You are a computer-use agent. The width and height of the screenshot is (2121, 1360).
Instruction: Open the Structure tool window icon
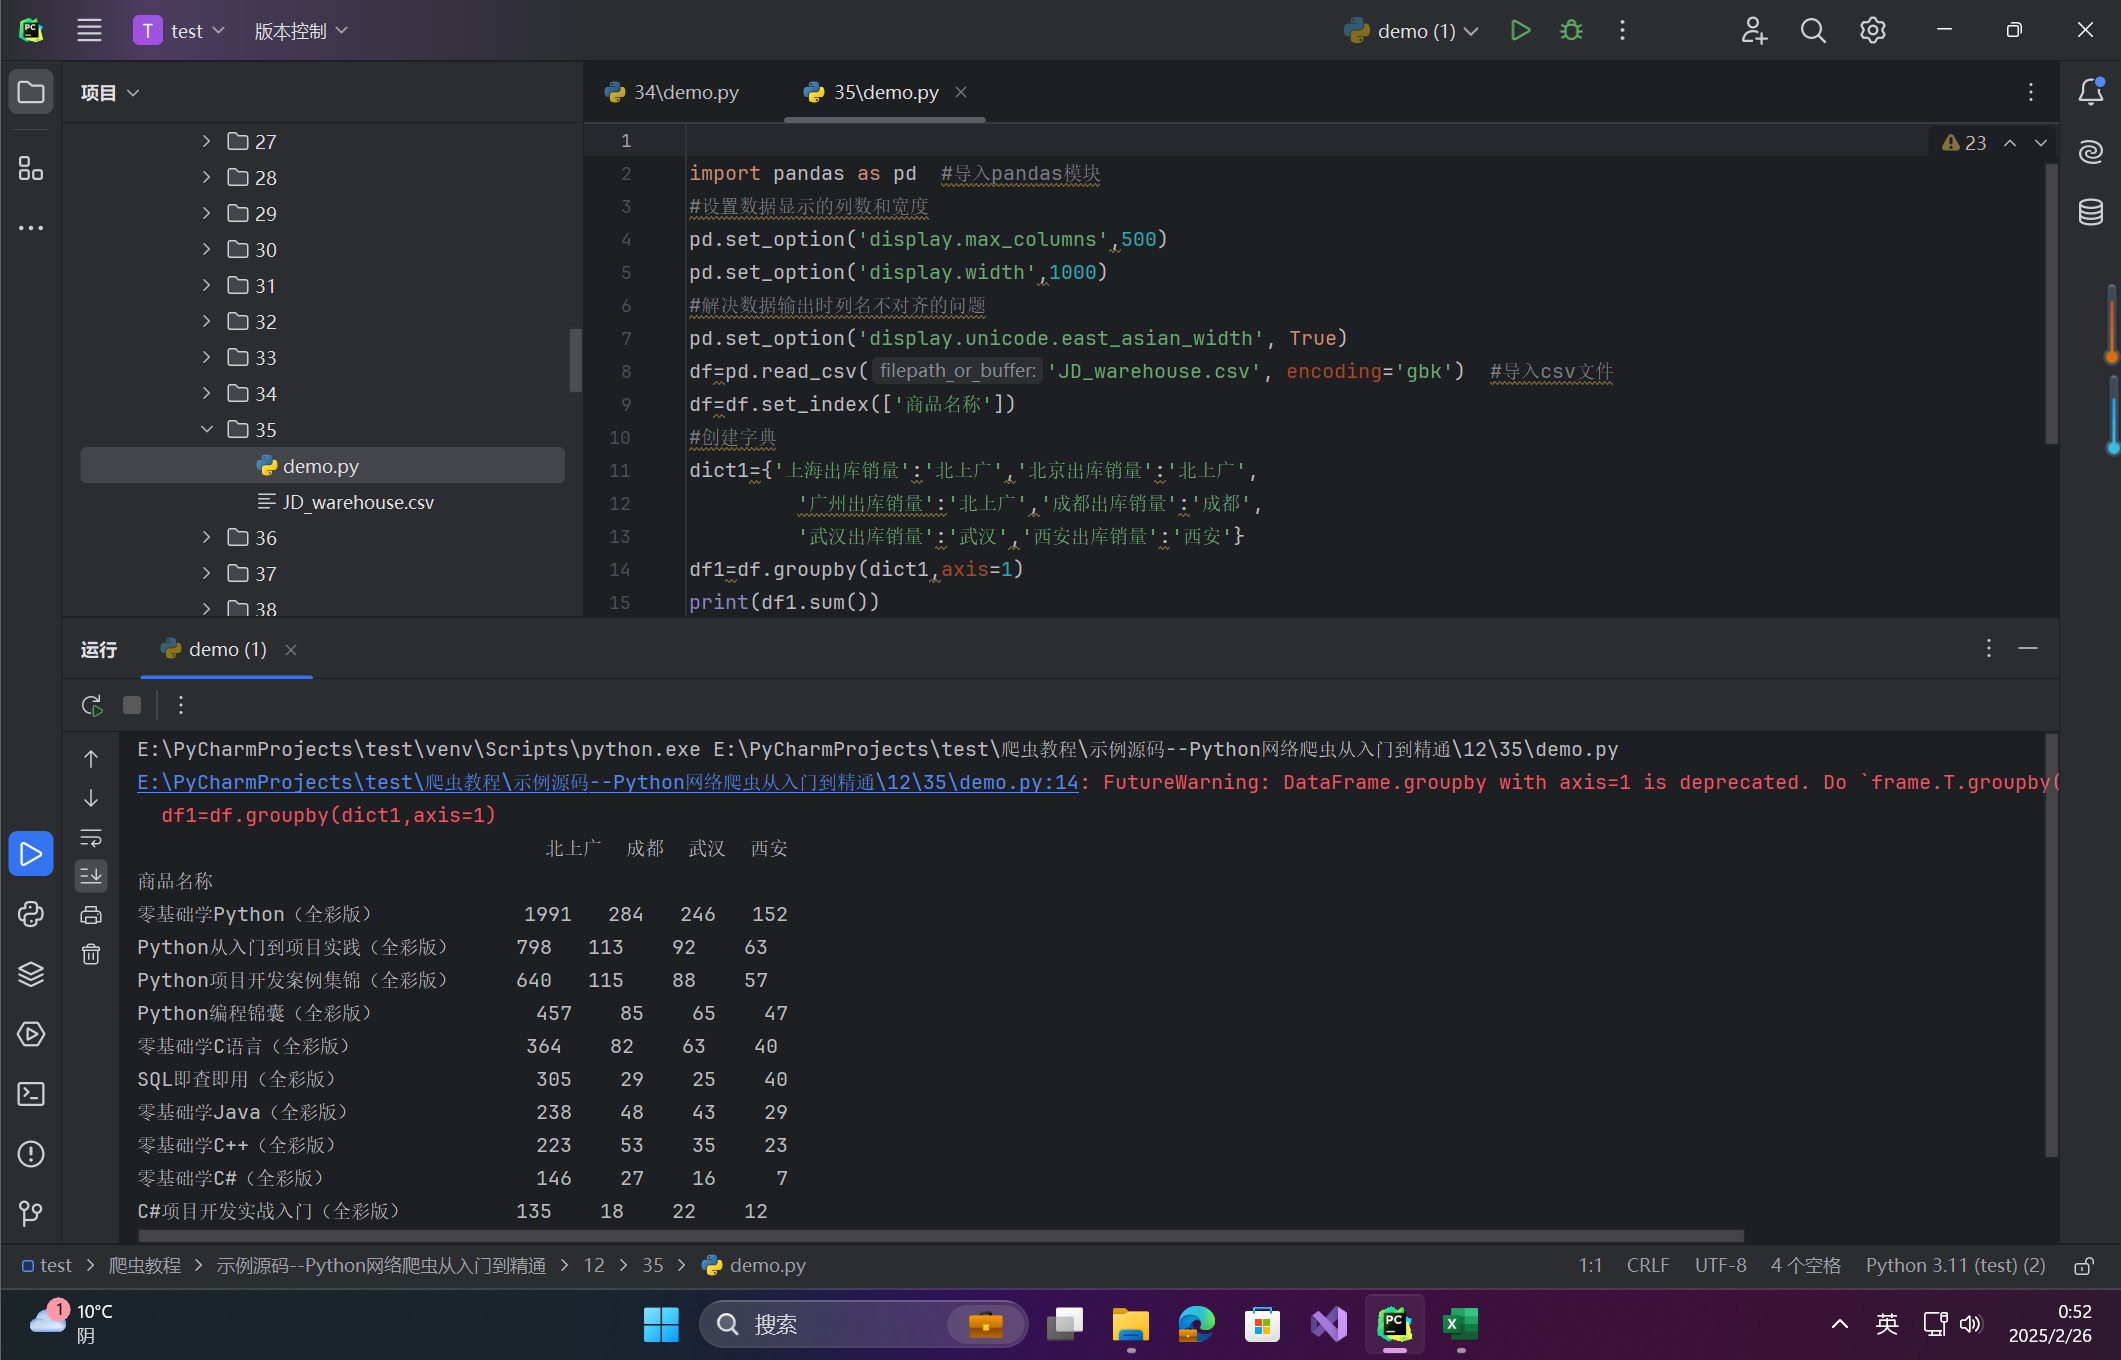click(31, 168)
